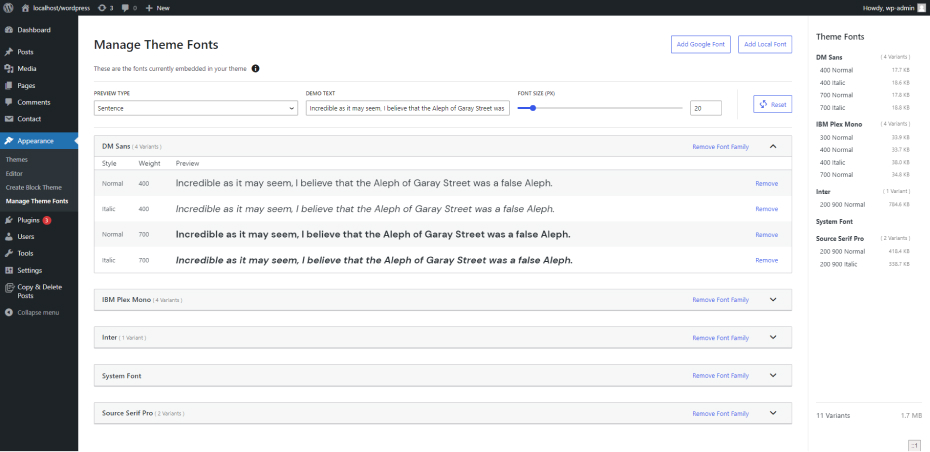The image size is (930, 452).
Task: Click Howdy, wp-admin account text
Action: click(x=888, y=8)
